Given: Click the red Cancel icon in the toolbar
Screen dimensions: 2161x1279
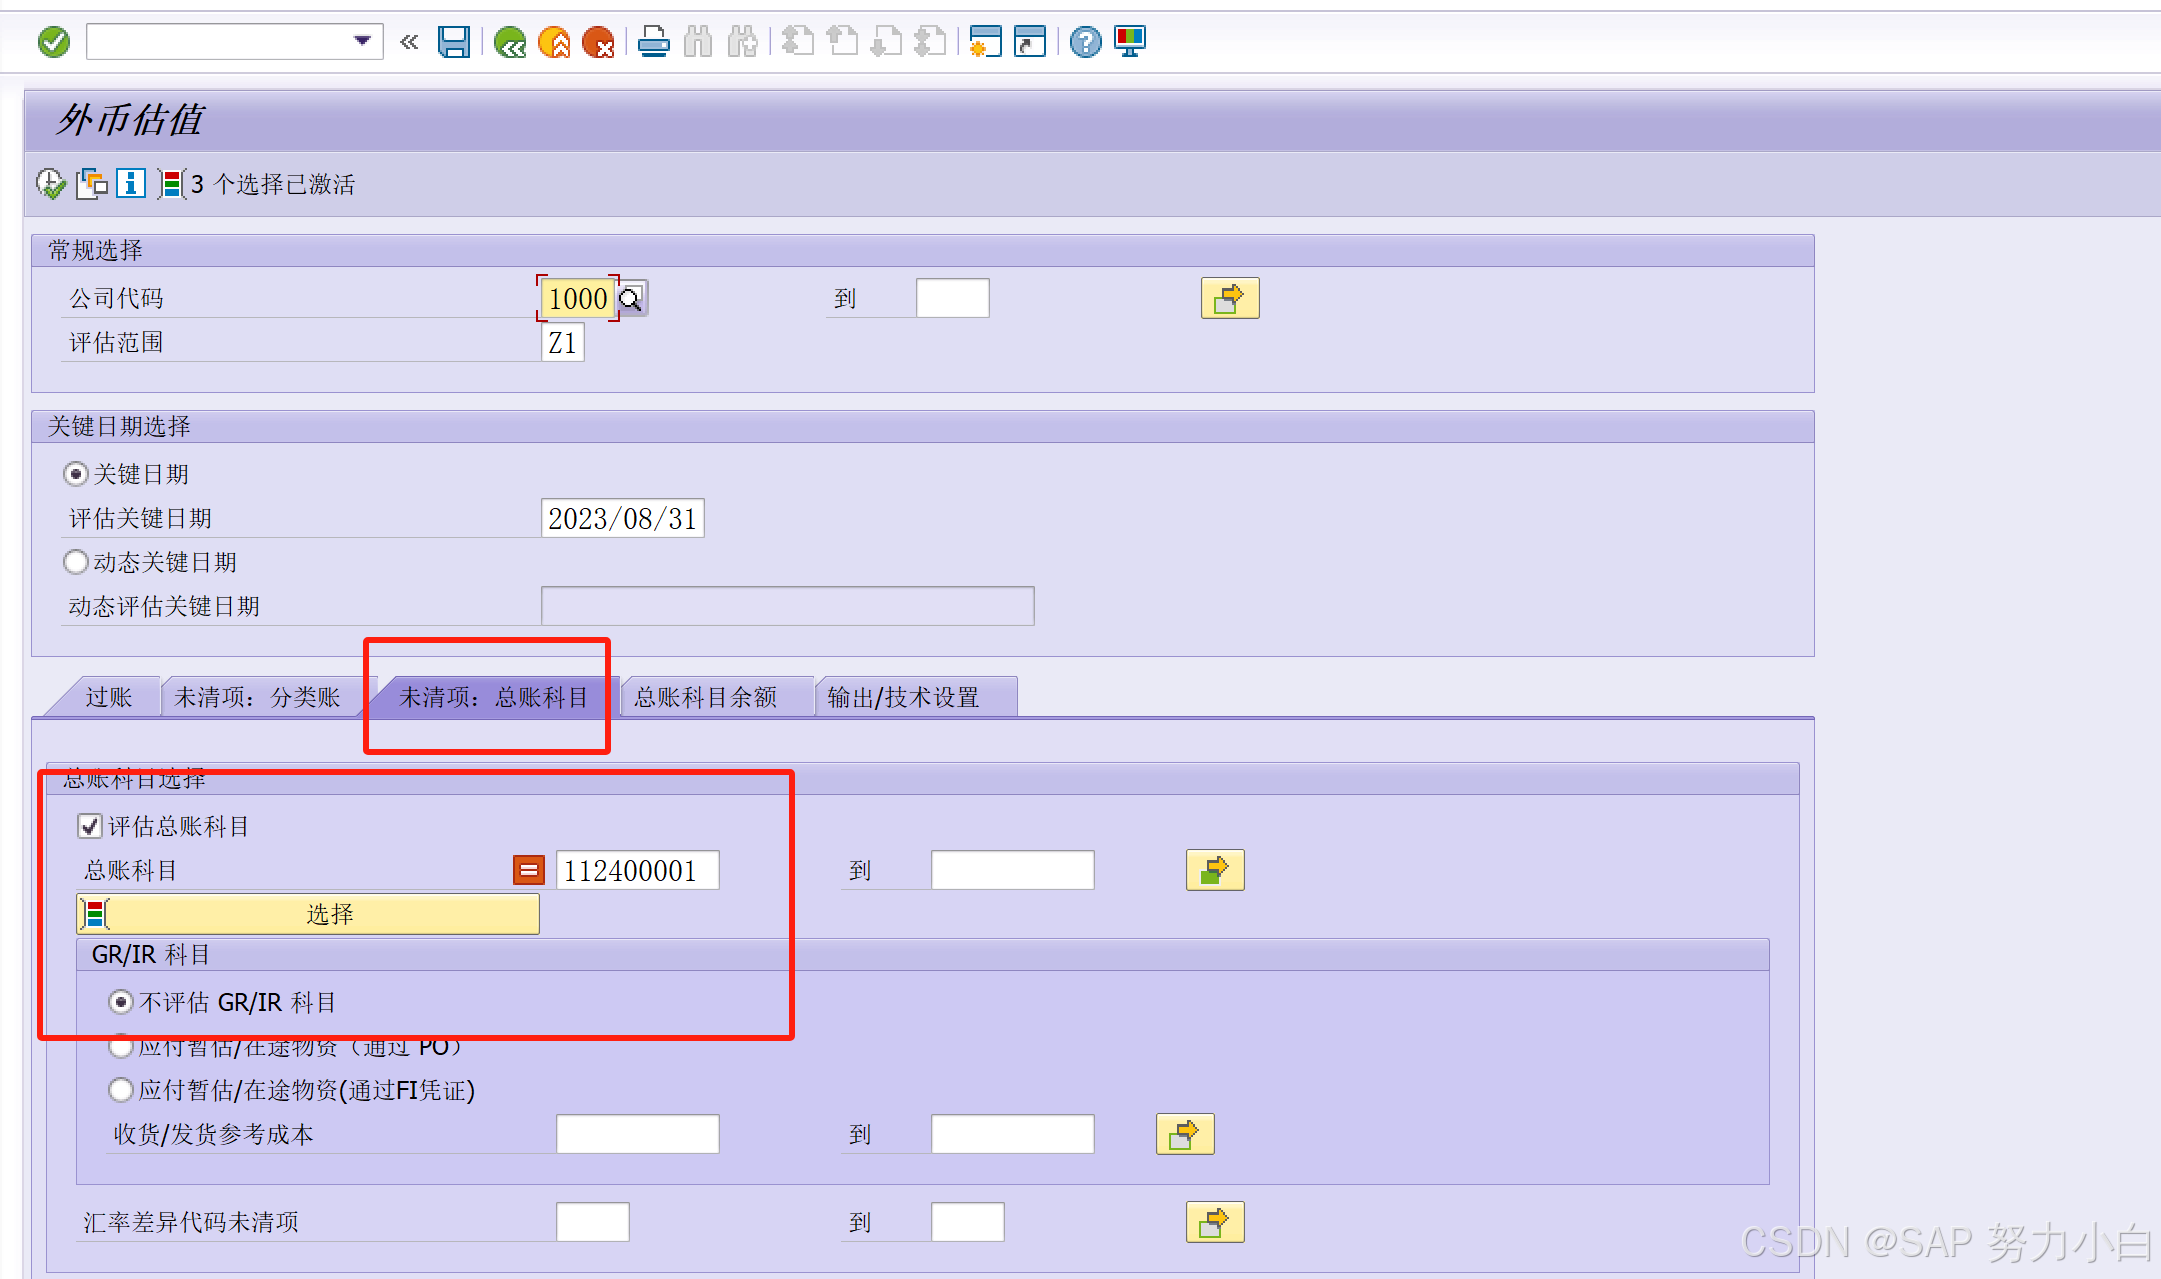Looking at the screenshot, I should tap(598, 42).
